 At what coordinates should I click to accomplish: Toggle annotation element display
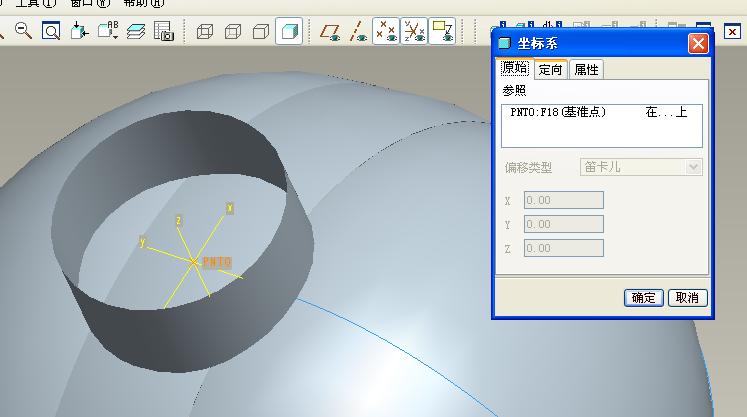[x=442, y=31]
